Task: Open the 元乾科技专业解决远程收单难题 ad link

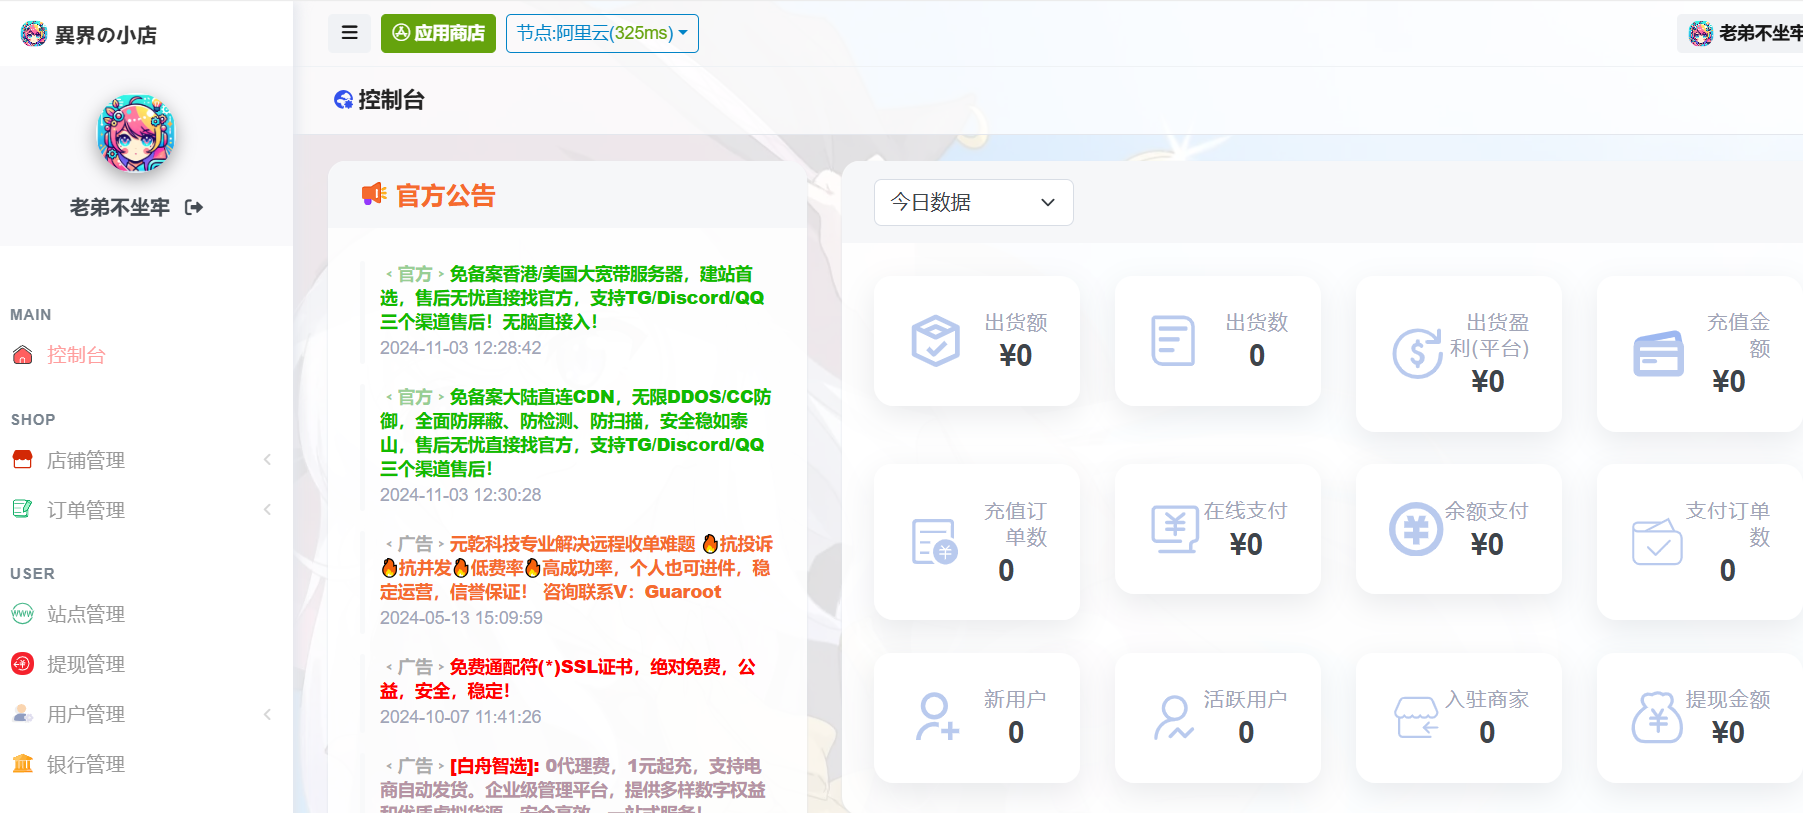Action: pyautogui.click(x=577, y=568)
